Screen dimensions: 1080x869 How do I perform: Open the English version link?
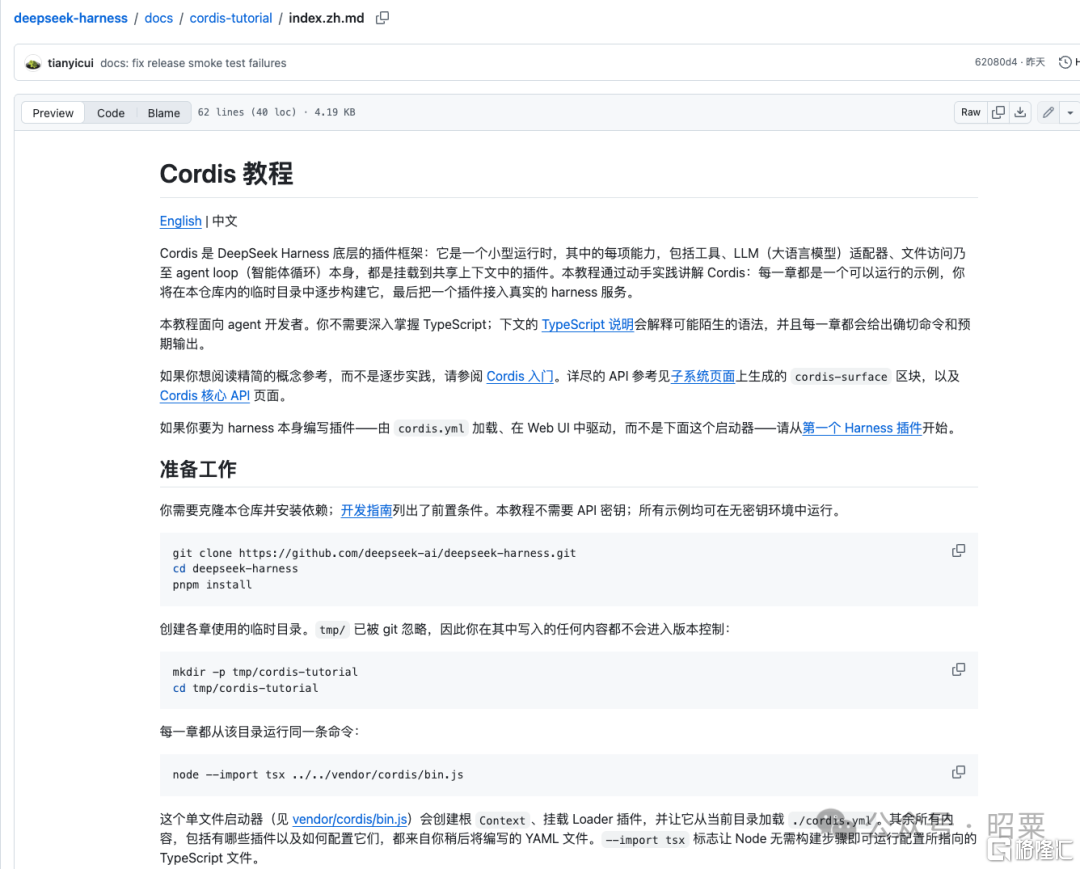(180, 221)
